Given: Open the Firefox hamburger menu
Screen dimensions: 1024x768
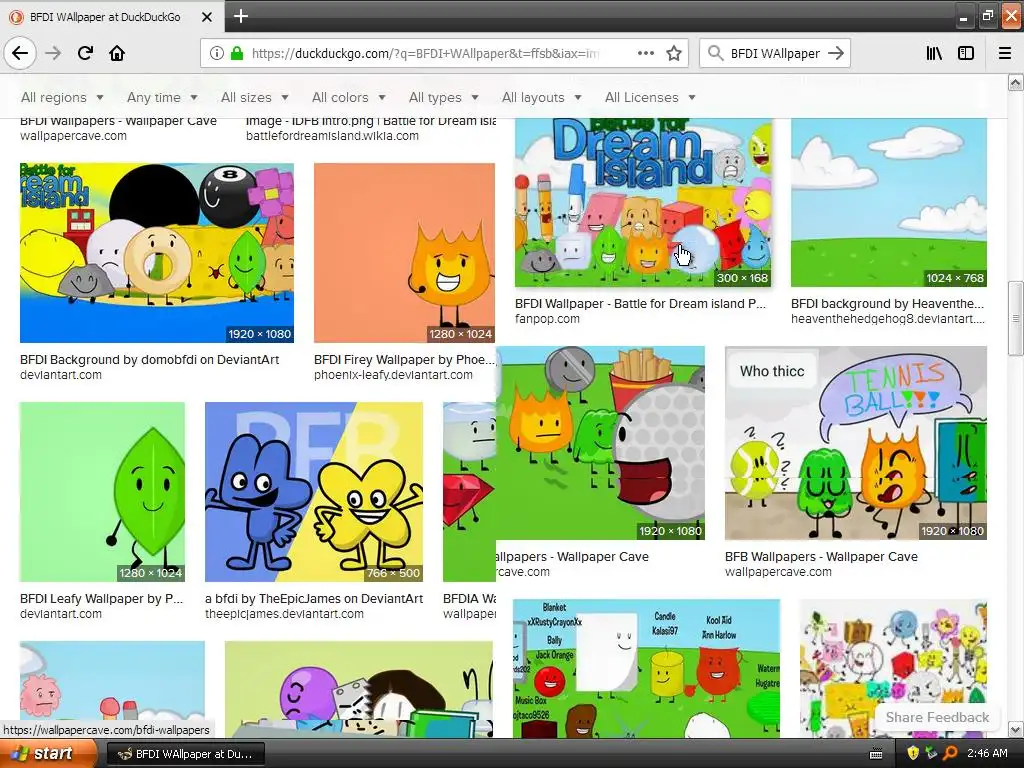Looking at the screenshot, I should [1004, 53].
